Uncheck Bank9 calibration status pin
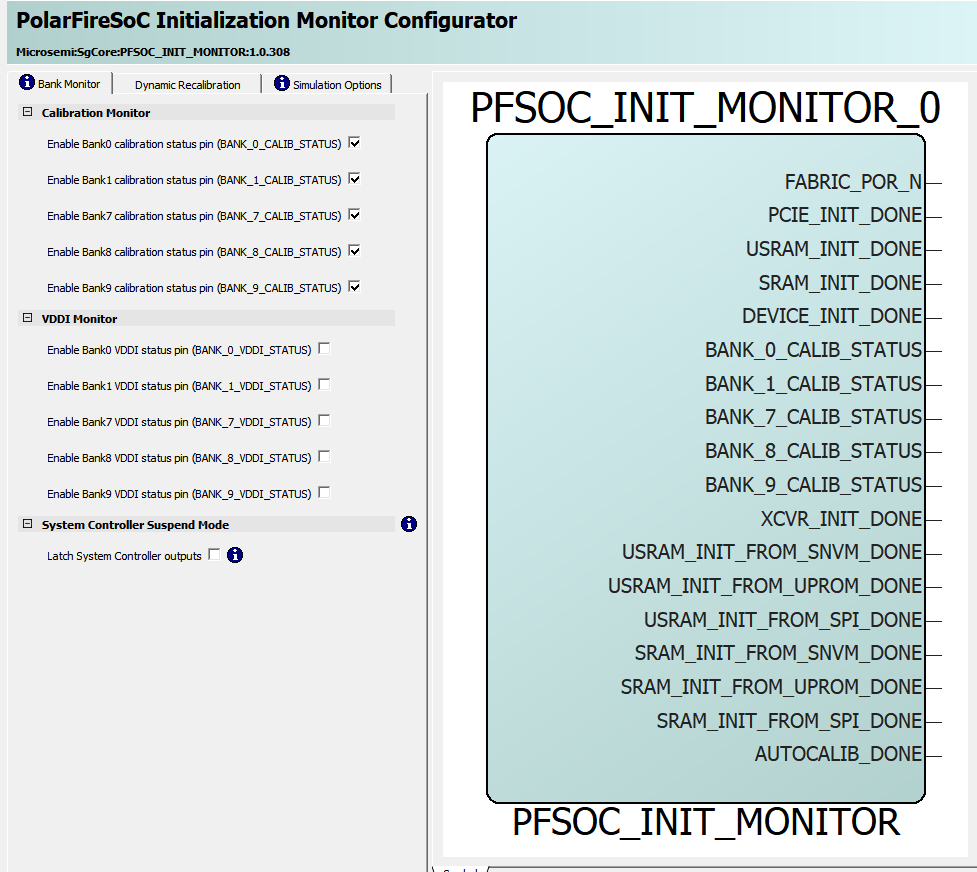This screenshot has width=977, height=872. (354, 287)
